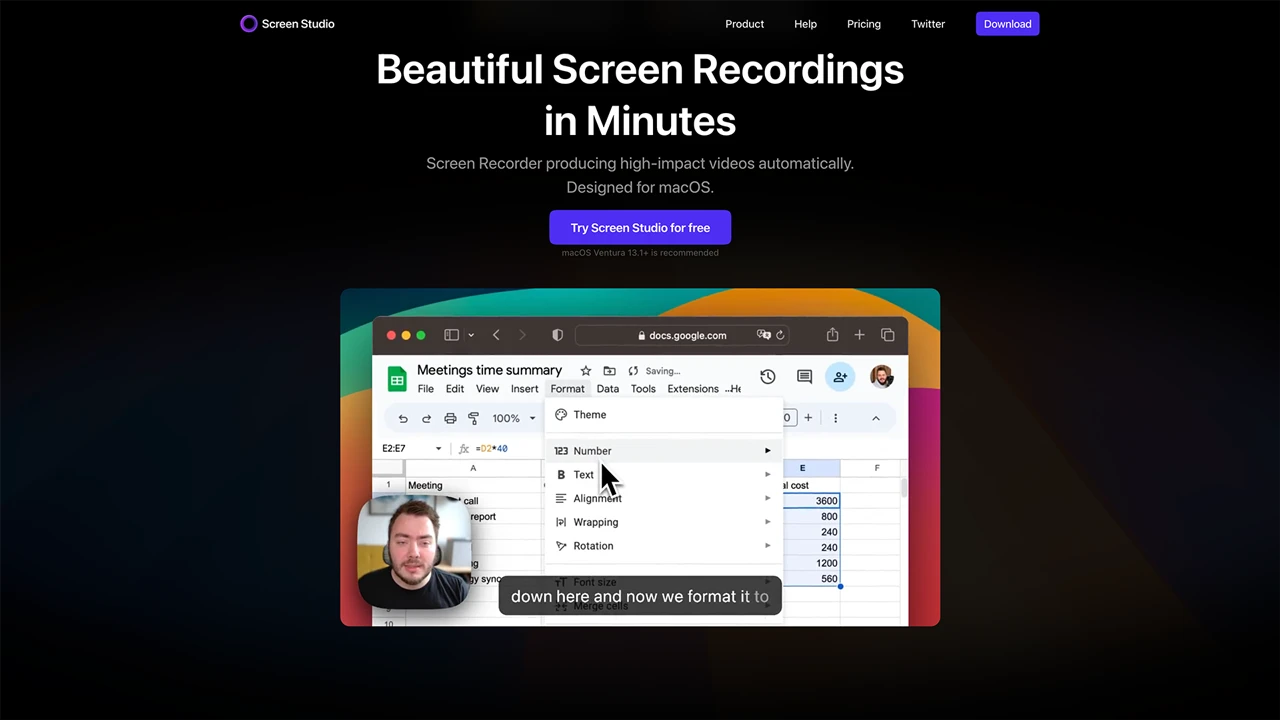1280x720 pixels.
Task: Click the undo arrow in toolbar
Action: coord(403,418)
